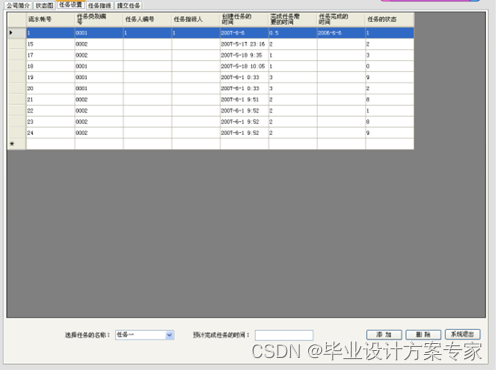Click the 任务类别编号 cell 0002 in row 21
Viewport: 497px width, 371px height.
click(99, 99)
